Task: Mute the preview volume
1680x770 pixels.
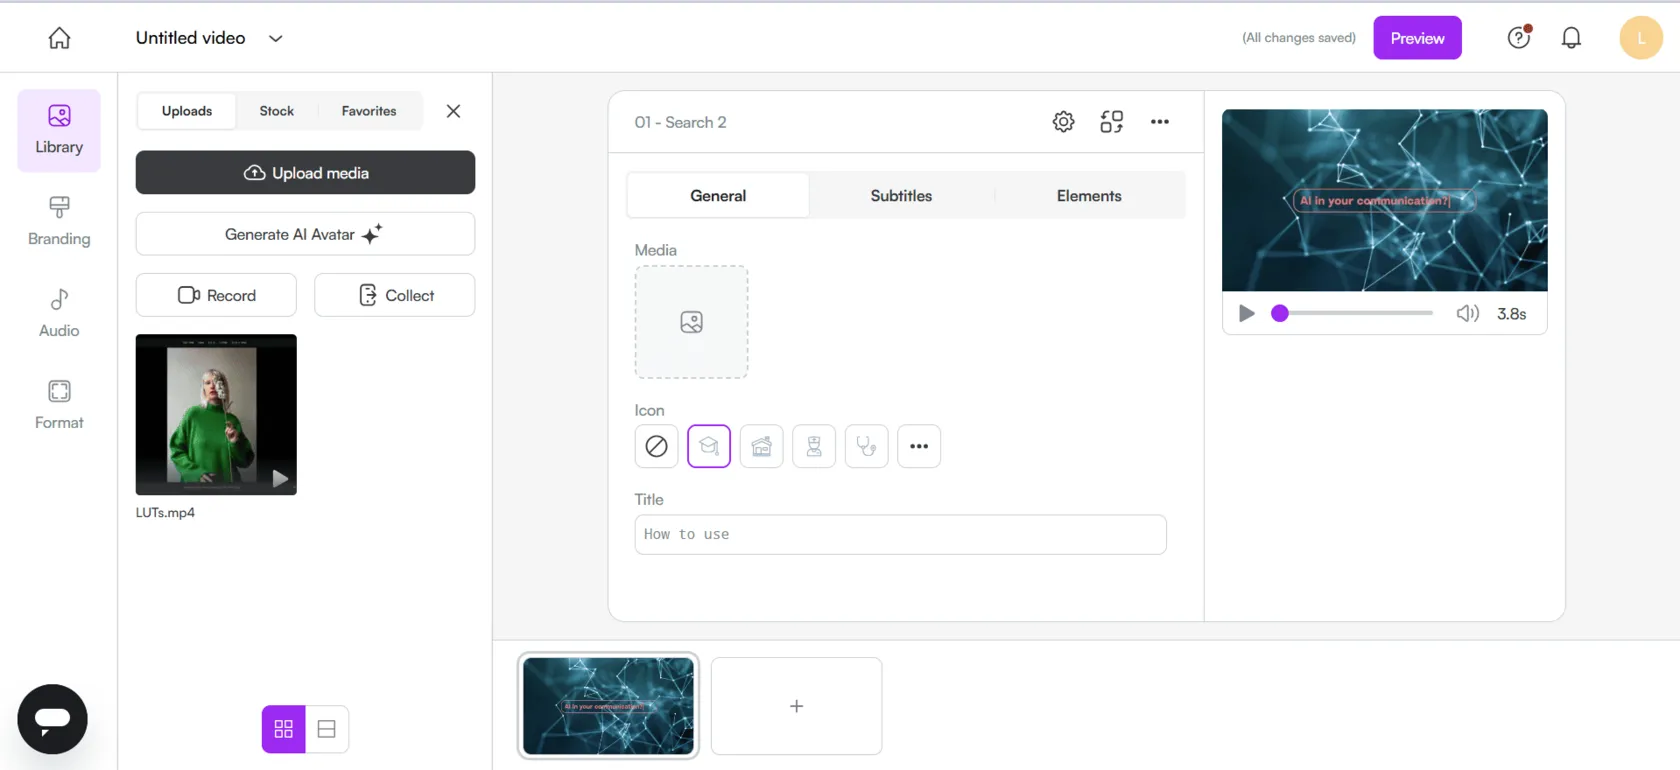Action: coord(1467,314)
